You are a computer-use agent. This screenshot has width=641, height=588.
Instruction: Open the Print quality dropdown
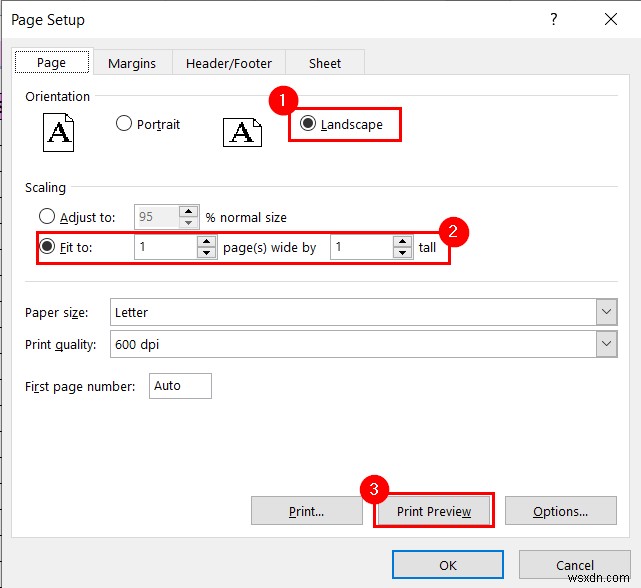[x=607, y=344]
